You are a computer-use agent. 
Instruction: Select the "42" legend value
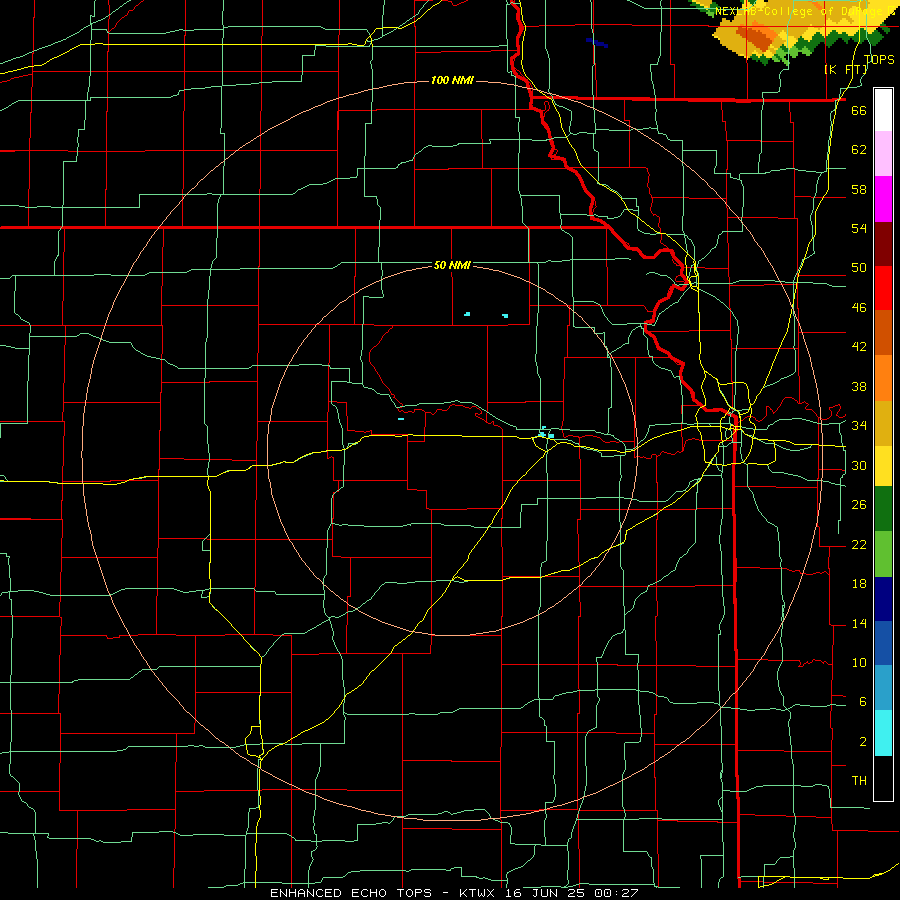tap(859, 346)
